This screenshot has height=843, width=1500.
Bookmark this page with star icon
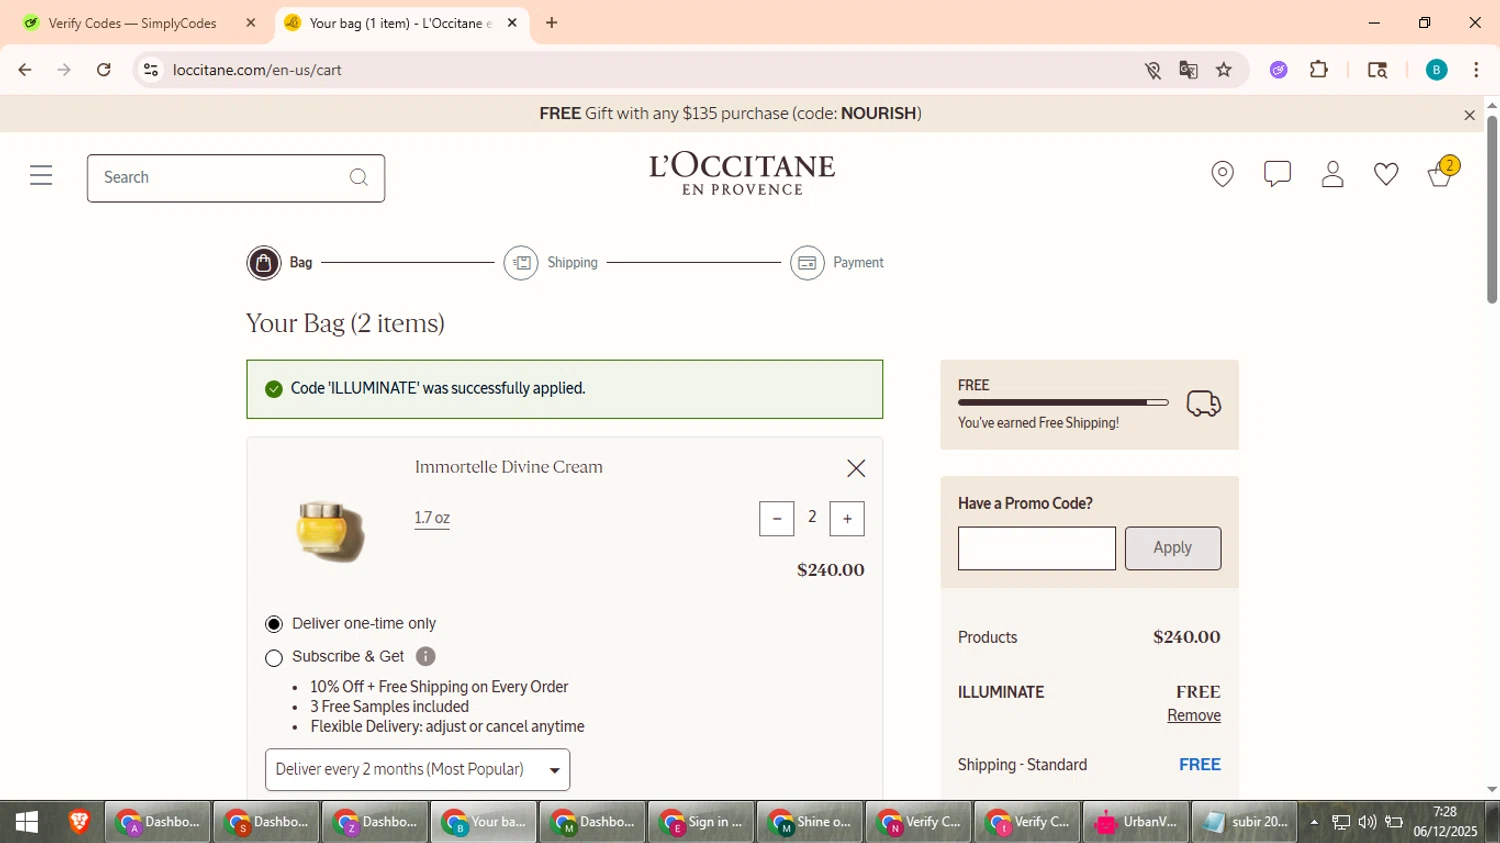[x=1224, y=70]
